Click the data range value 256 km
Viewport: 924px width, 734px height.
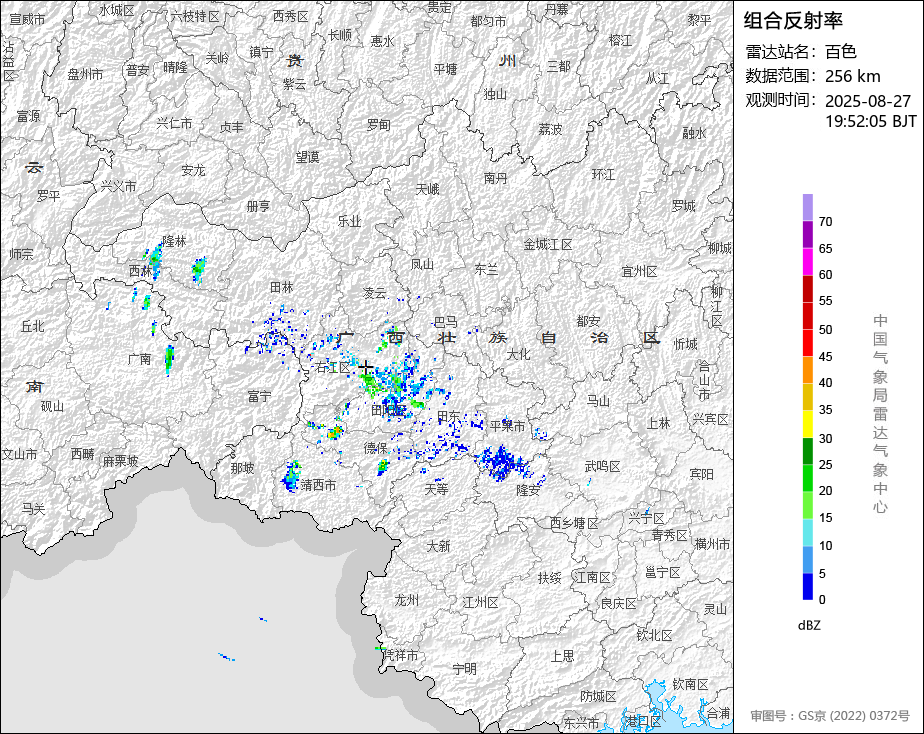[x=852, y=77]
